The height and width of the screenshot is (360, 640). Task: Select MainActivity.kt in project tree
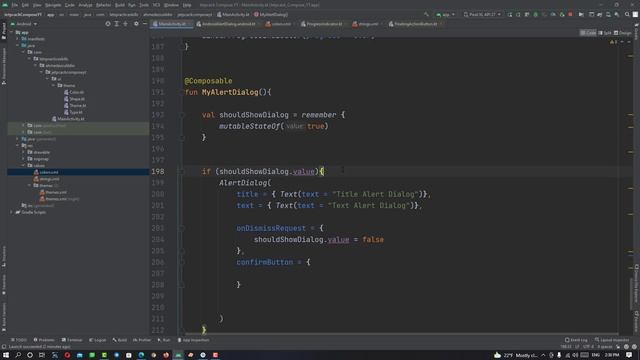pyautogui.click(x=68, y=119)
